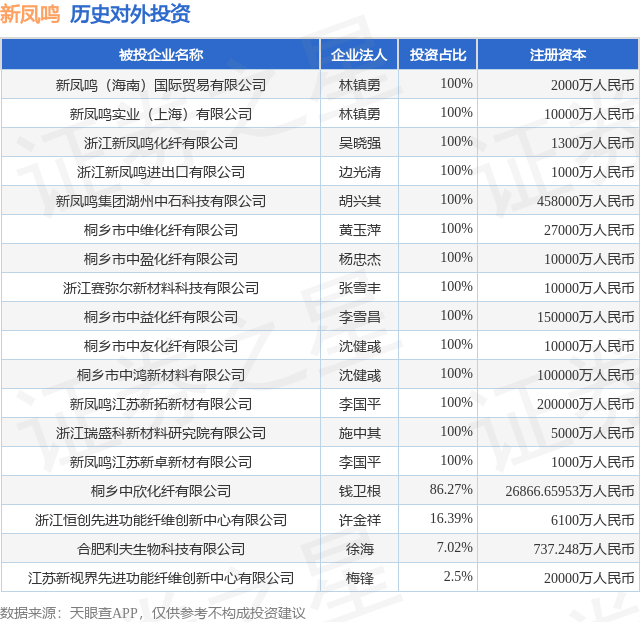Select 江苏新视界先进功能纤维创新中心有限公司 cell
Image resolution: width=640 pixels, height=622 pixels.
pos(161,578)
